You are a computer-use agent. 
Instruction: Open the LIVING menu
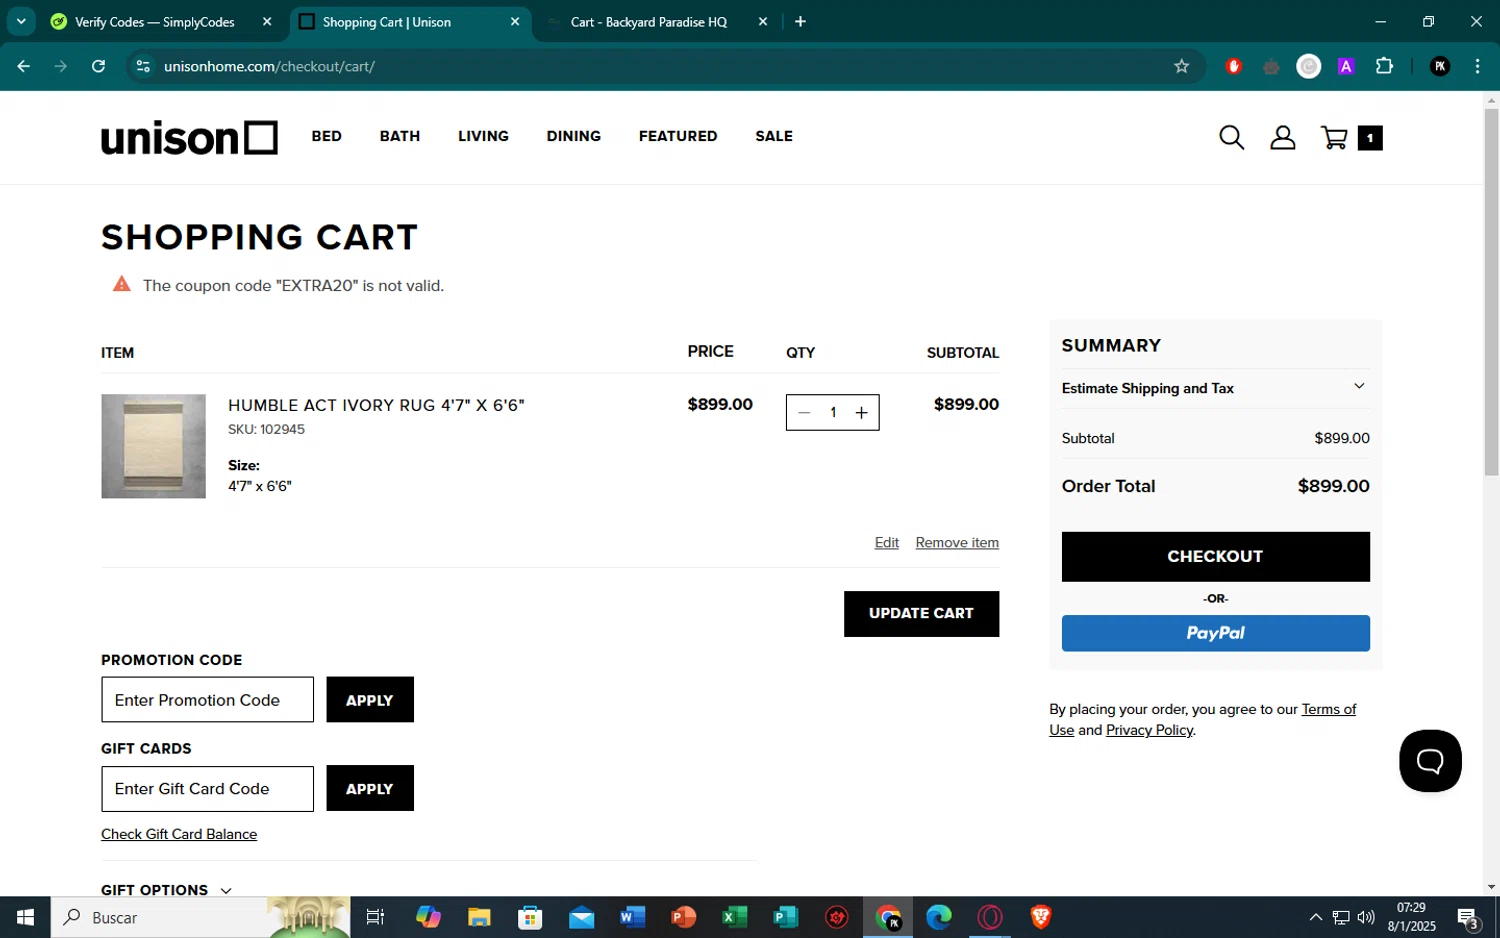[483, 136]
